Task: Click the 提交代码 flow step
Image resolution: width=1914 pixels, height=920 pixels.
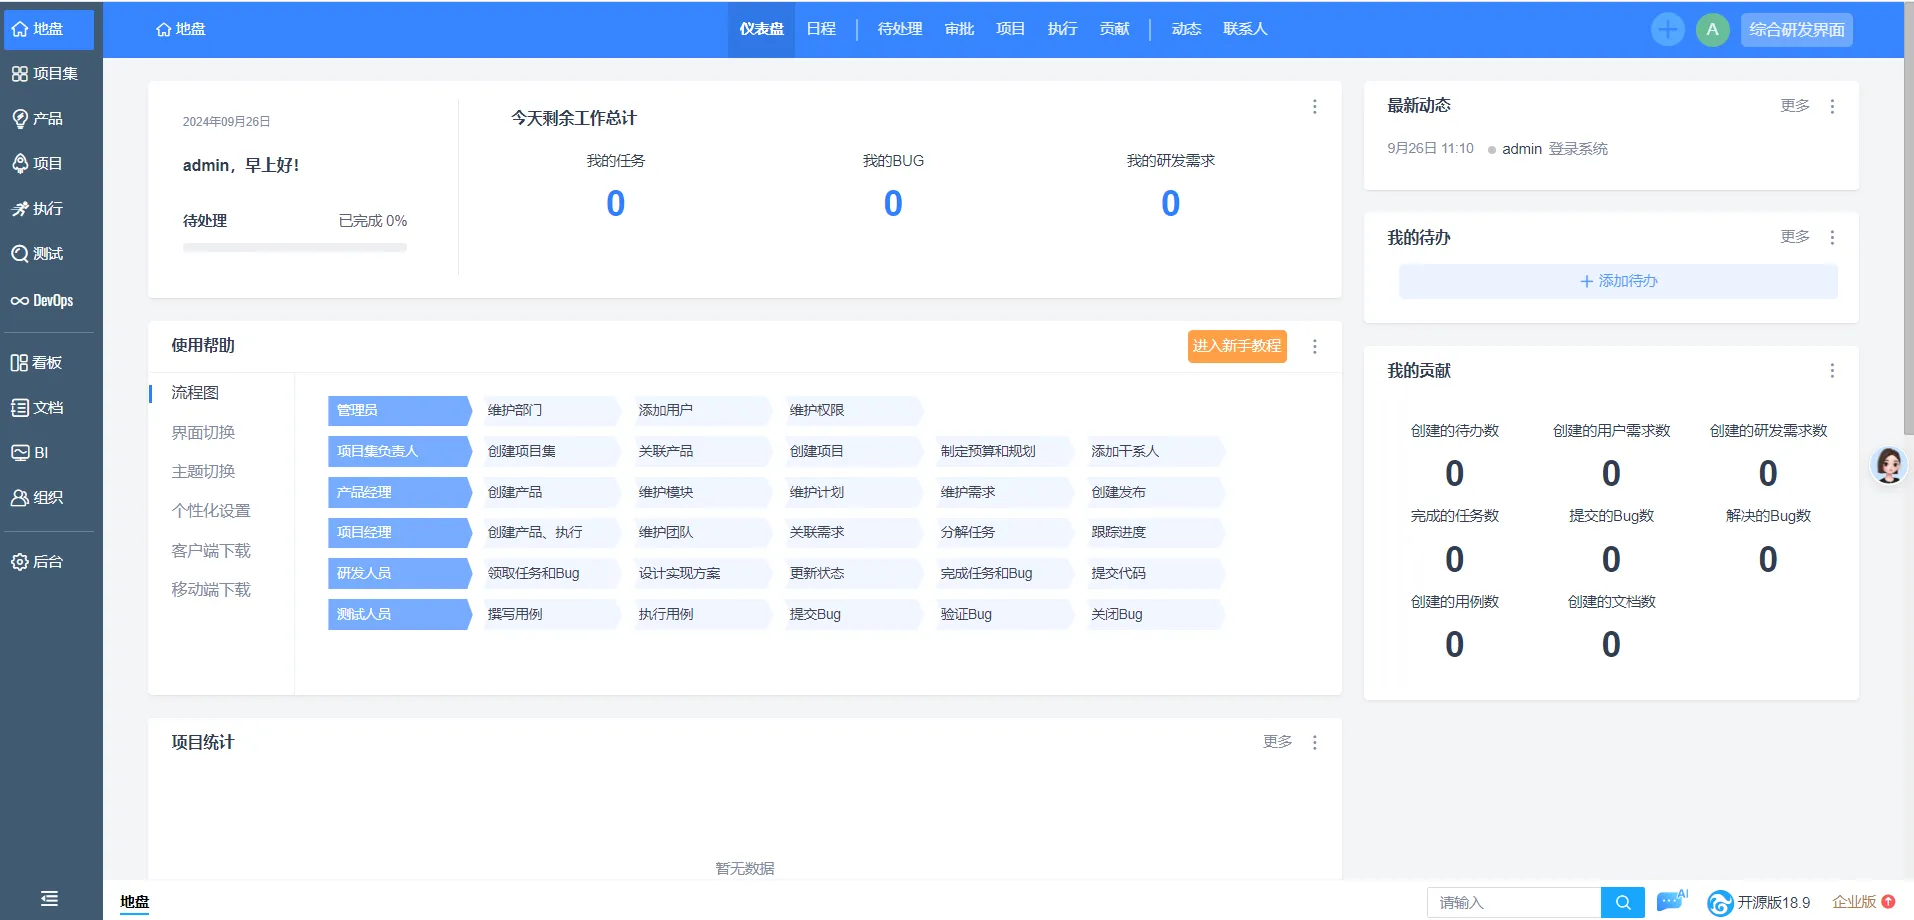Action: 1154,574
